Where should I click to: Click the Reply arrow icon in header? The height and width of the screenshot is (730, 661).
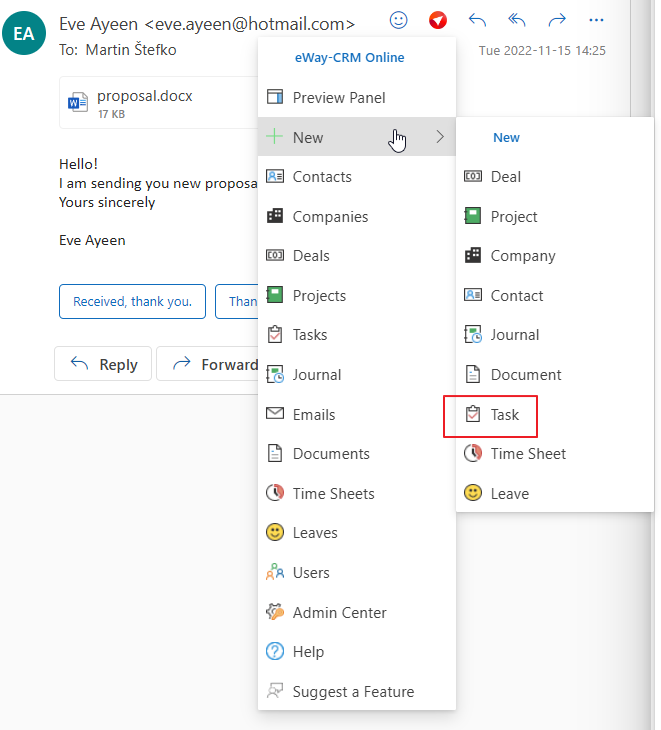click(x=477, y=20)
